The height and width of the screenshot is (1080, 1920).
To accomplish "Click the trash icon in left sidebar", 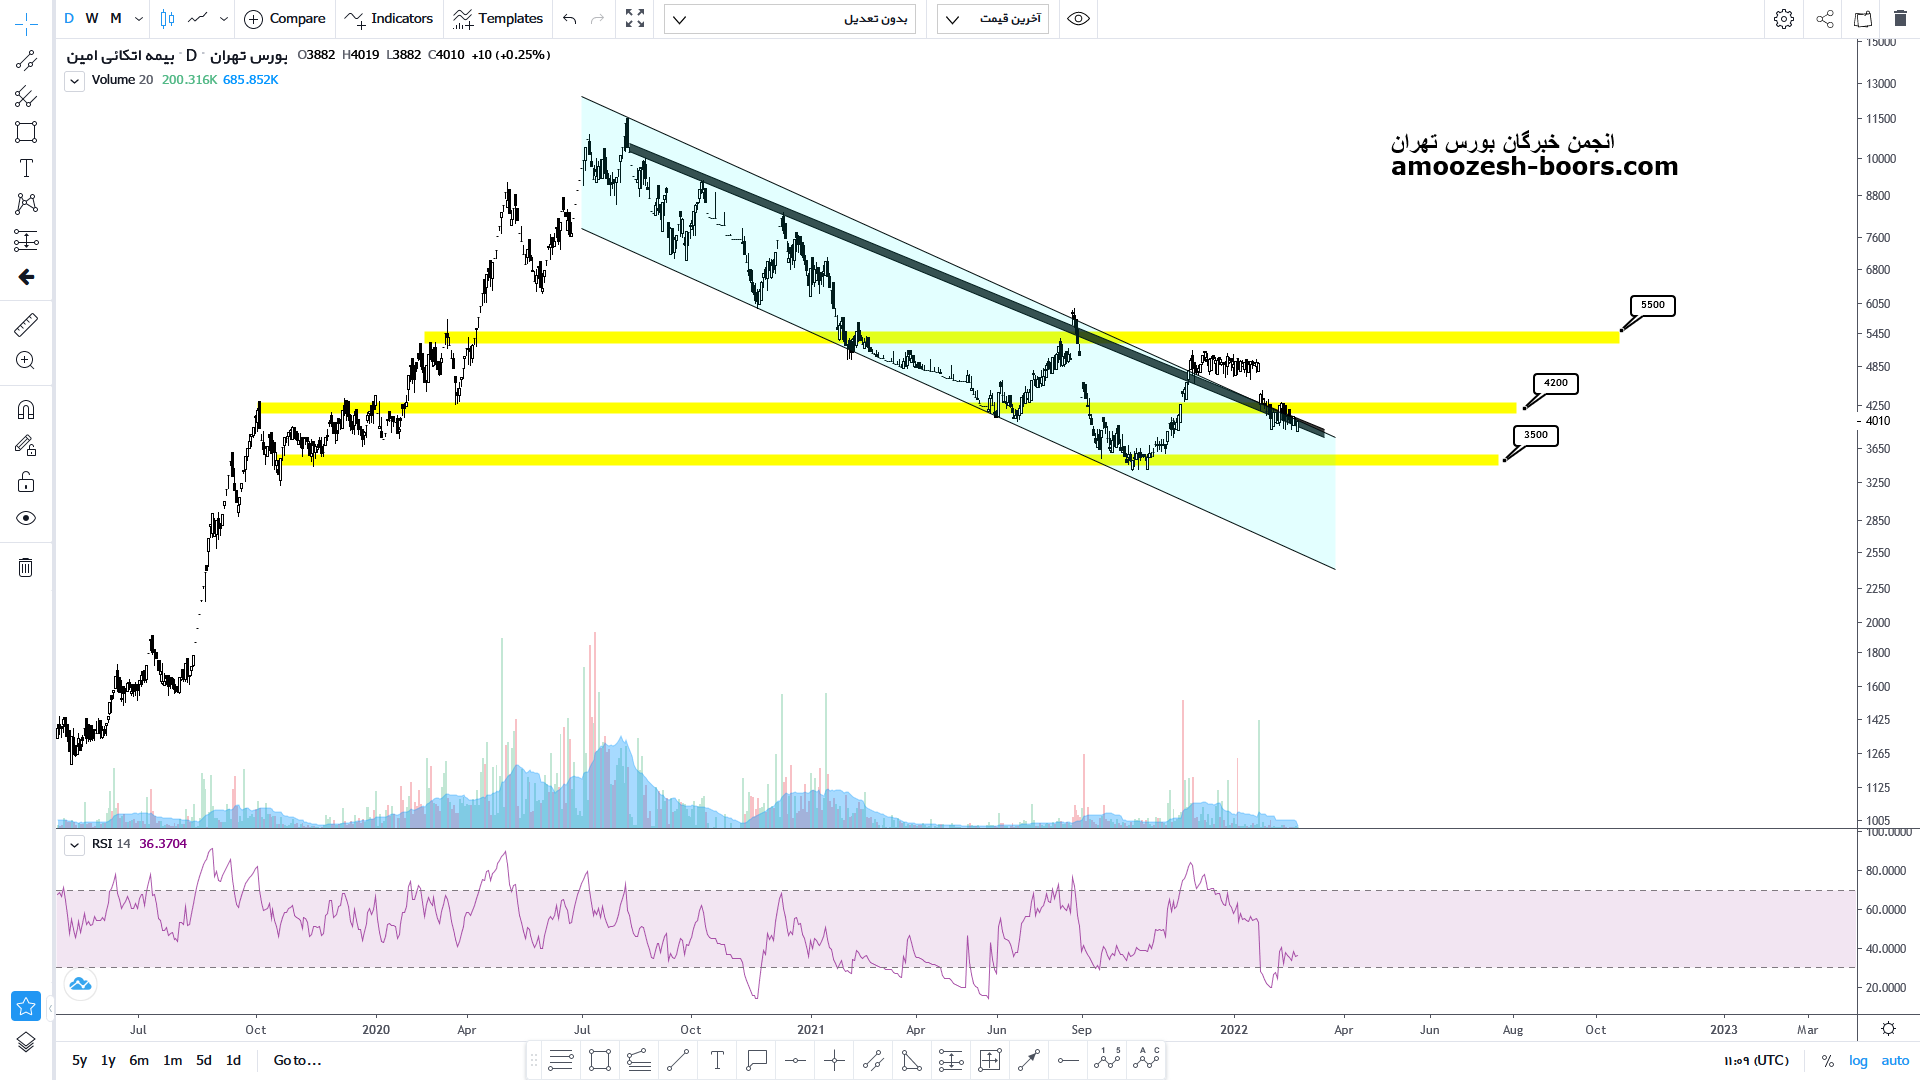I will (x=26, y=568).
